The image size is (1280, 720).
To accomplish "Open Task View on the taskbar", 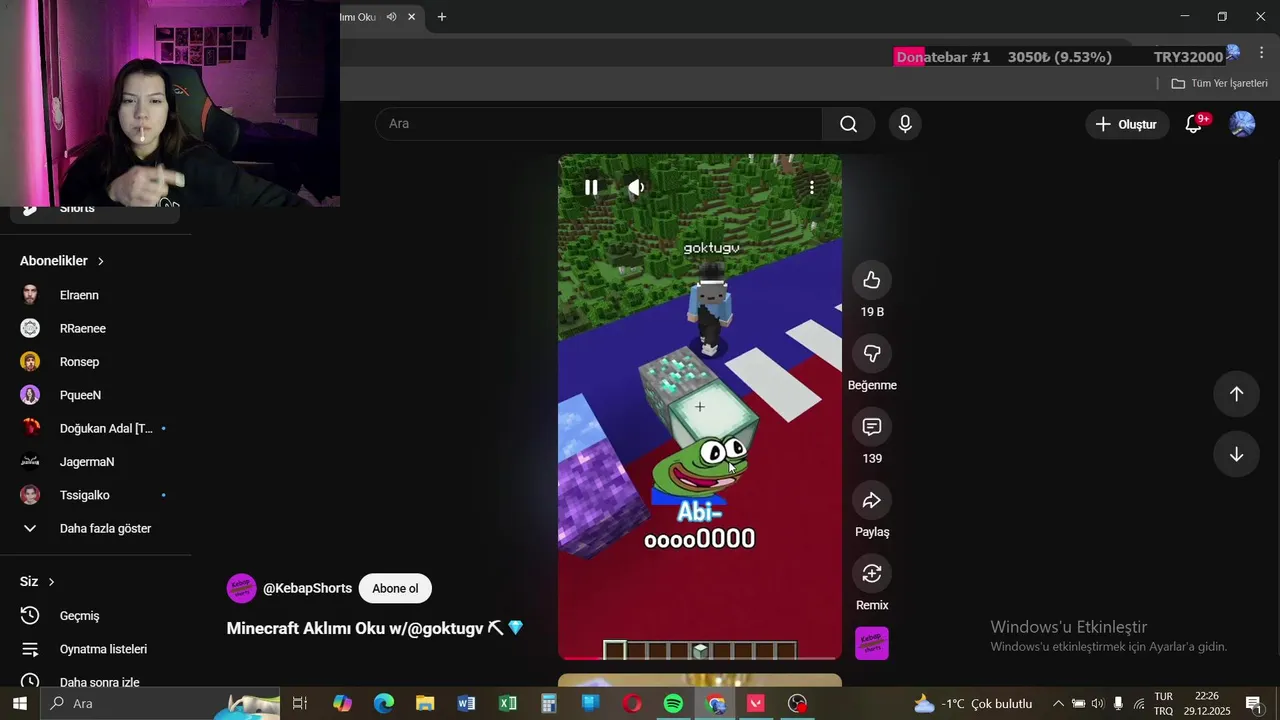I will 299,703.
